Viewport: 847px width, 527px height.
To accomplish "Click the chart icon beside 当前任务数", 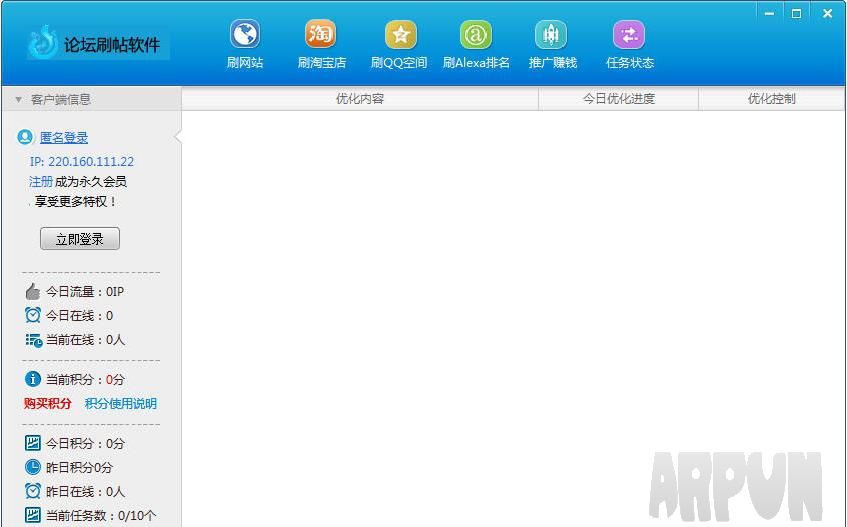I will pos(32,515).
